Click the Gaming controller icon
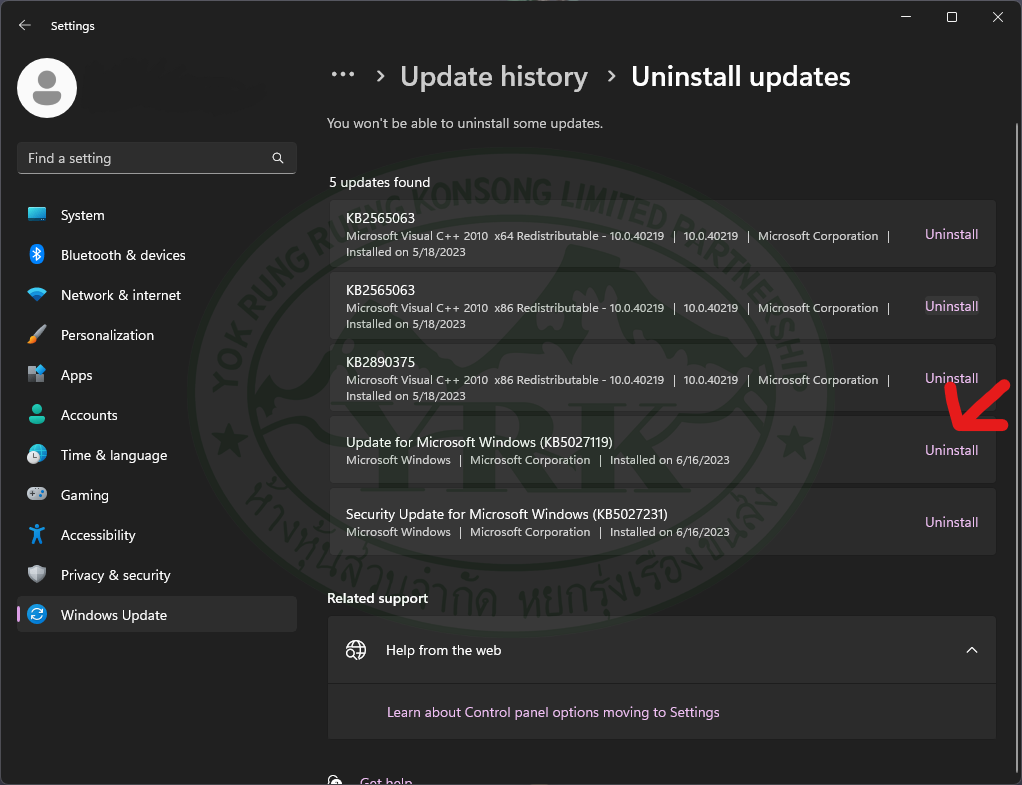 tap(37, 494)
